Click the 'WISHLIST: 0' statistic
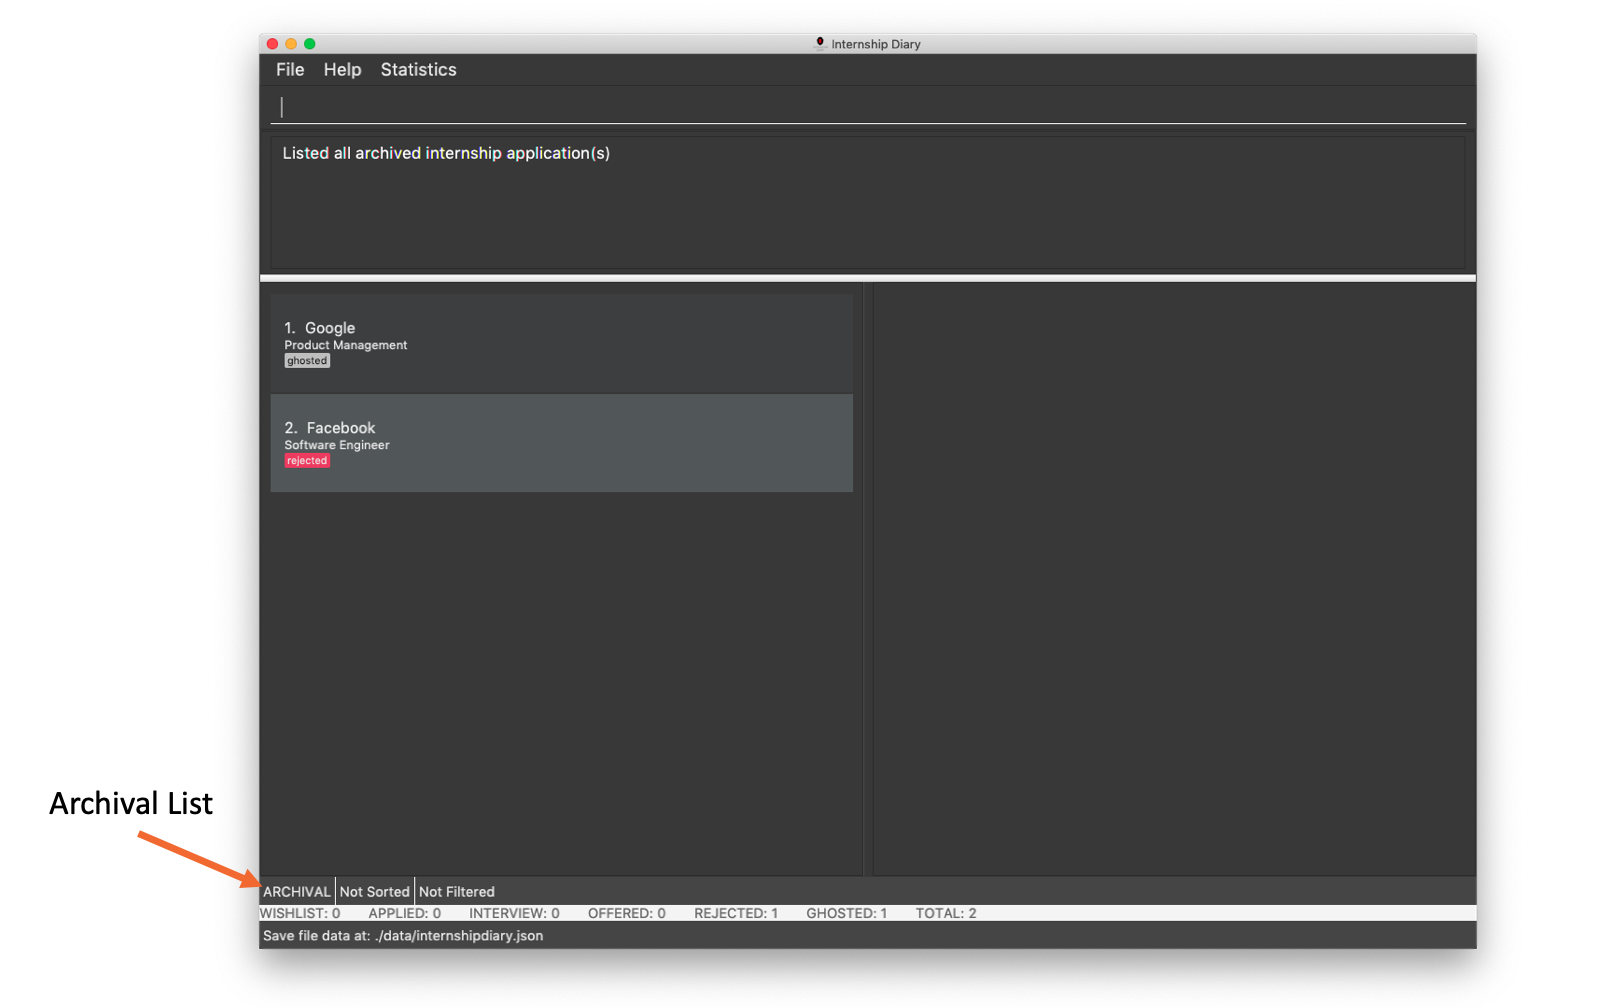The height and width of the screenshot is (1008, 1608). [300, 913]
